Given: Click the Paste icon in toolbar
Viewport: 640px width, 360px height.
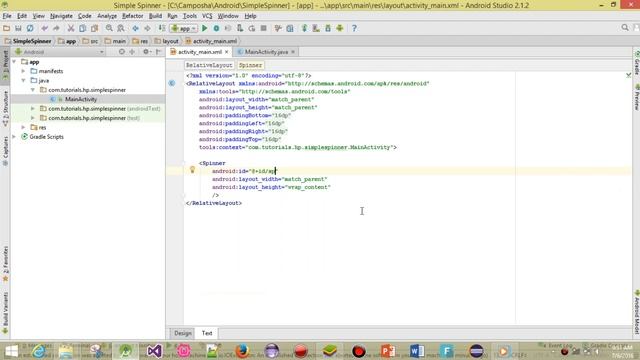Looking at the screenshot, I should point(94,28).
